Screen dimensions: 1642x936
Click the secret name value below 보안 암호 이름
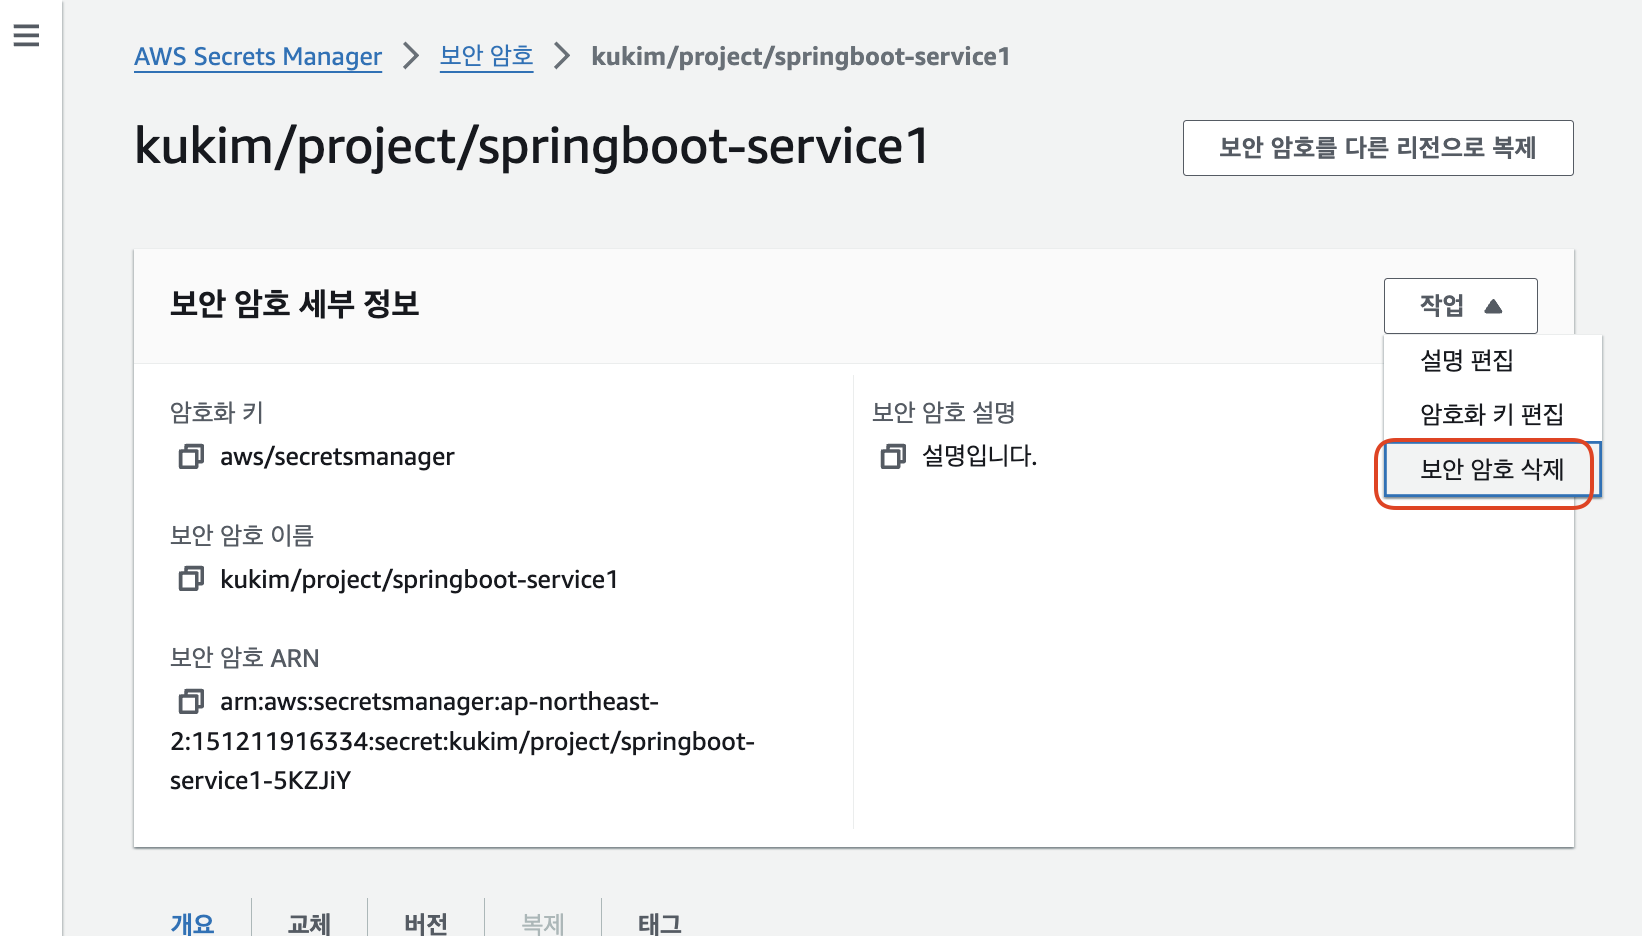tap(419, 580)
